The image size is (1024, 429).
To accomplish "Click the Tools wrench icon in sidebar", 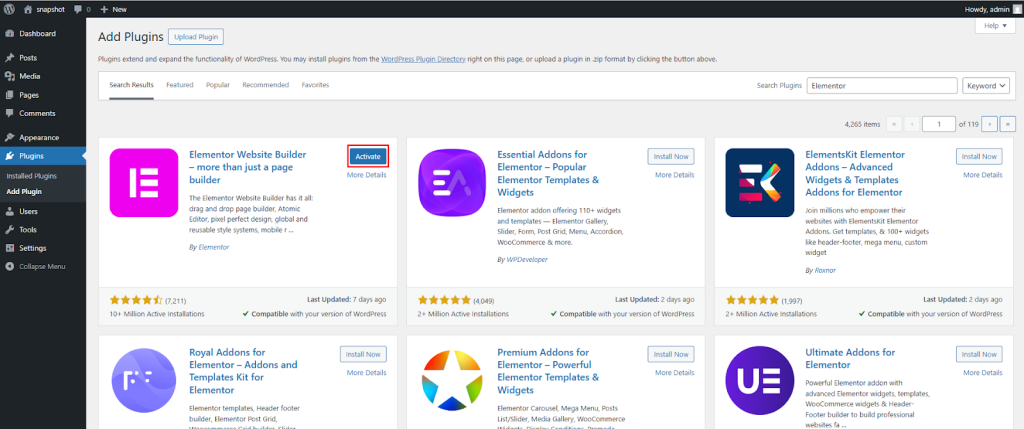I will (x=10, y=229).
